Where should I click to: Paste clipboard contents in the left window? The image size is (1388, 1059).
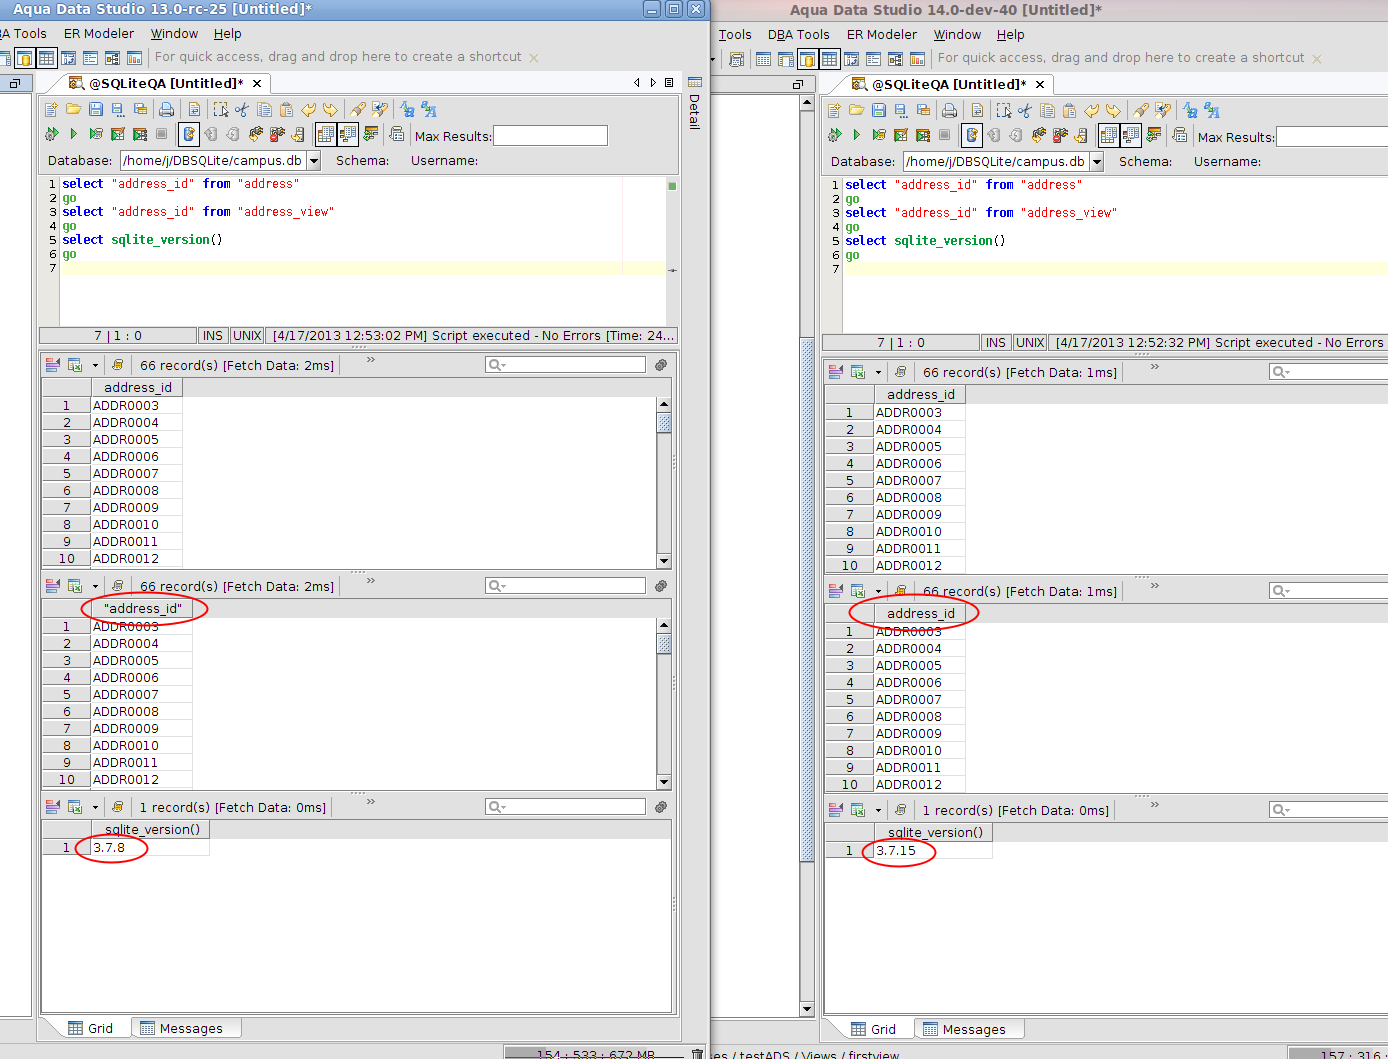click(286, 109)
